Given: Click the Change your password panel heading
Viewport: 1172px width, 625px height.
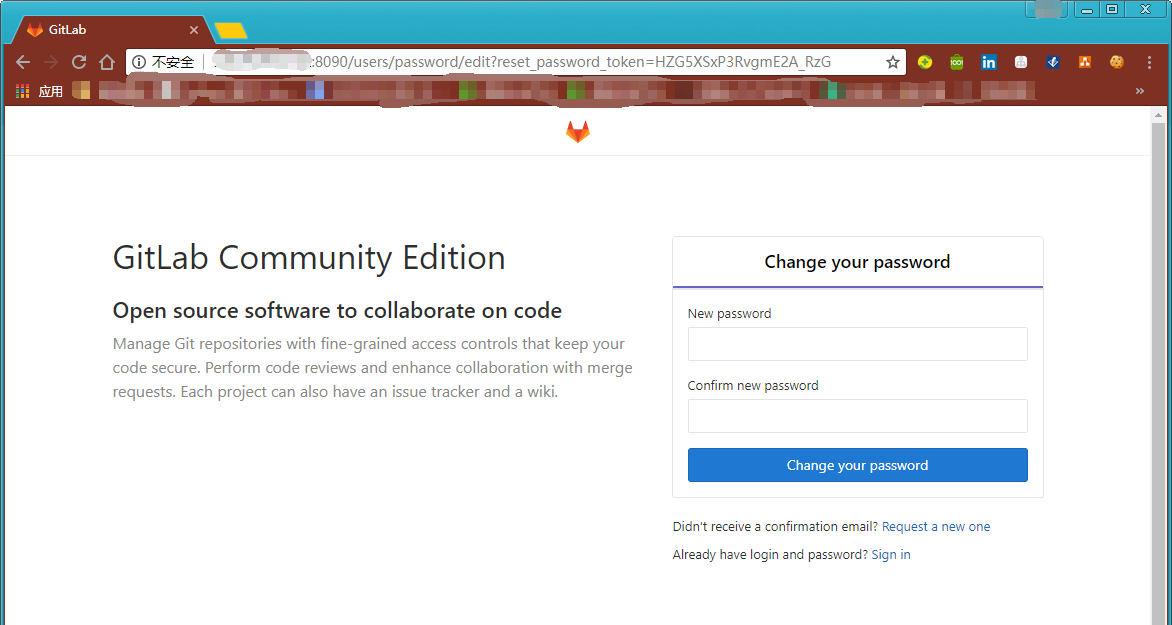Looking at the screenshot, I should click(857, 262).
